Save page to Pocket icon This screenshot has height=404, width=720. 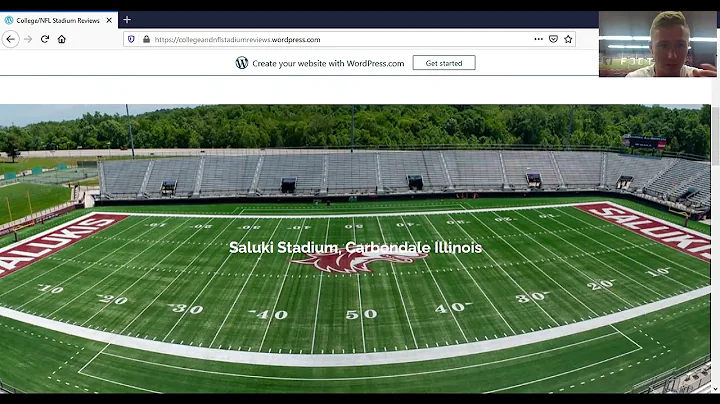[x=553, y=39]
